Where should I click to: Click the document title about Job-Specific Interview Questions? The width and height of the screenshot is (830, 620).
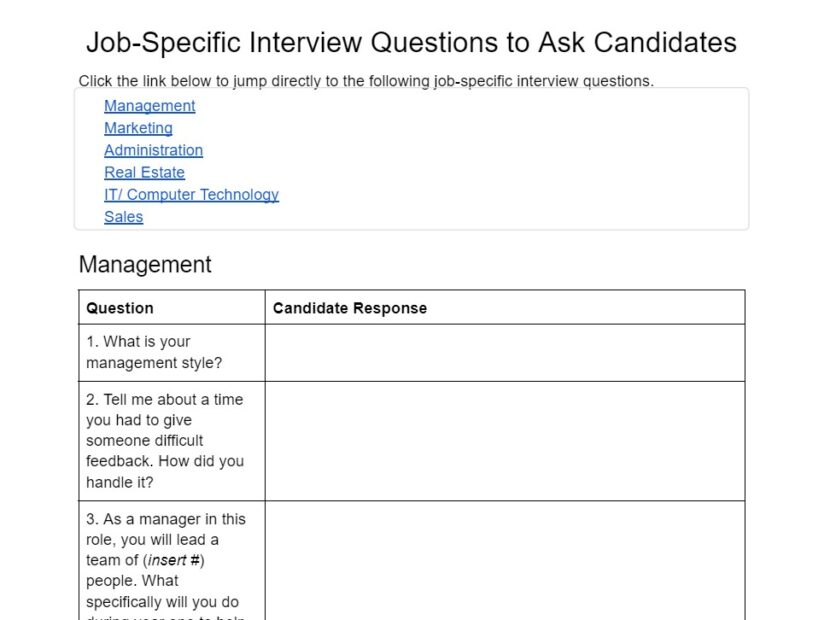411,42
